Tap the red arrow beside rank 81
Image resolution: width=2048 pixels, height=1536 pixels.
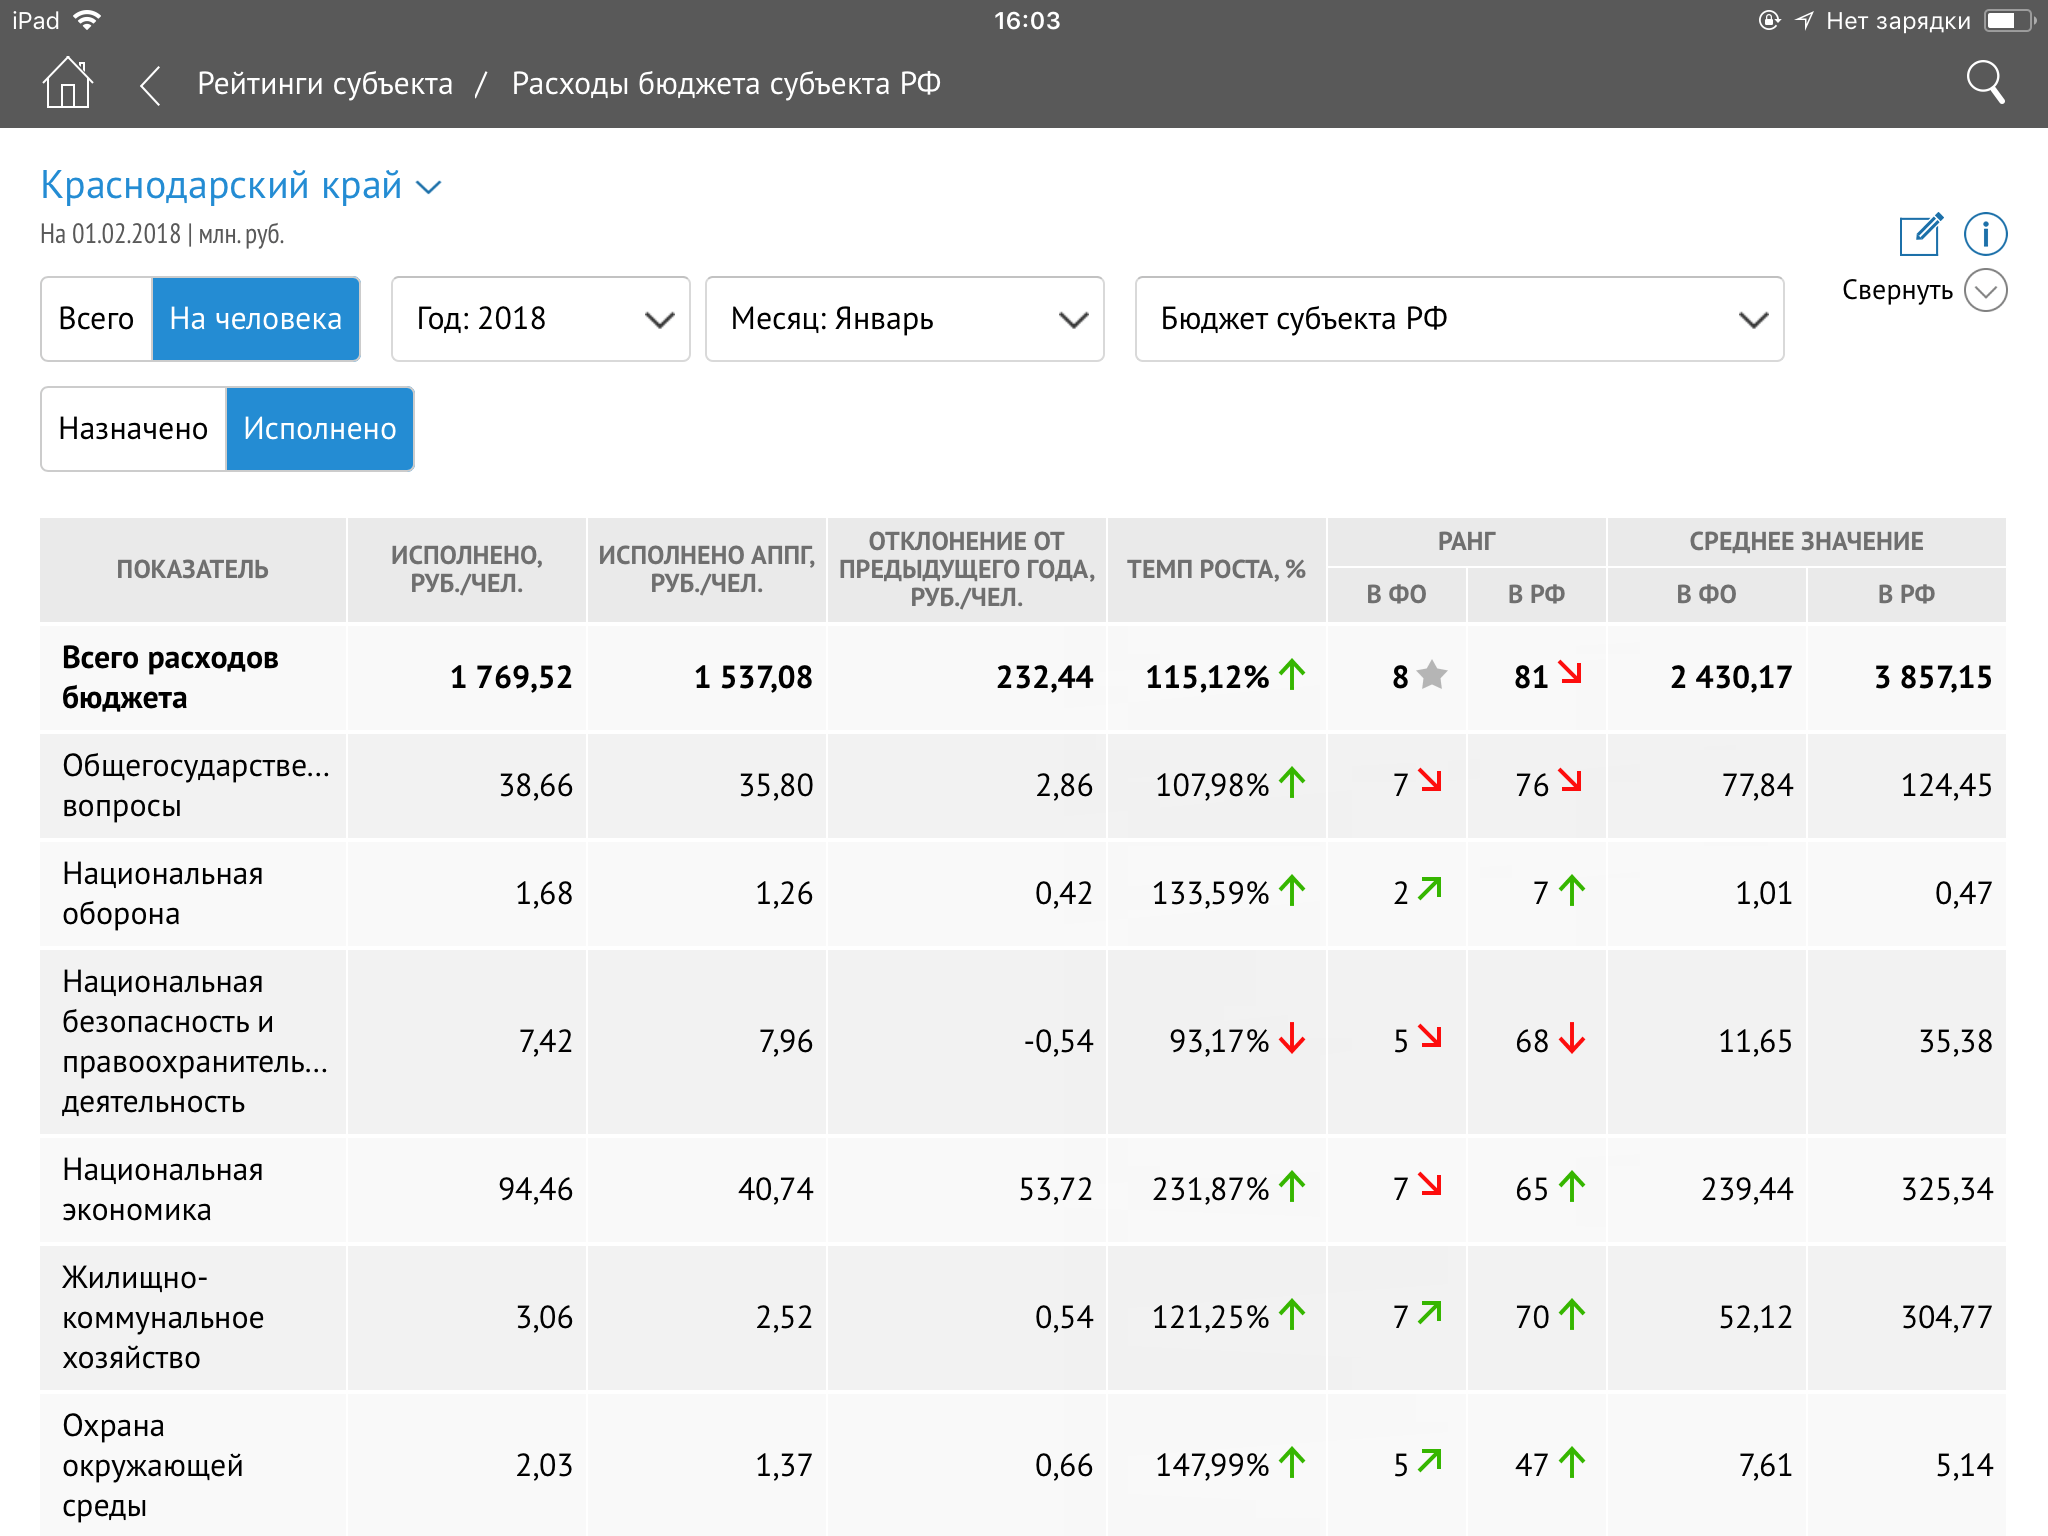click(x=1570, y=674)
